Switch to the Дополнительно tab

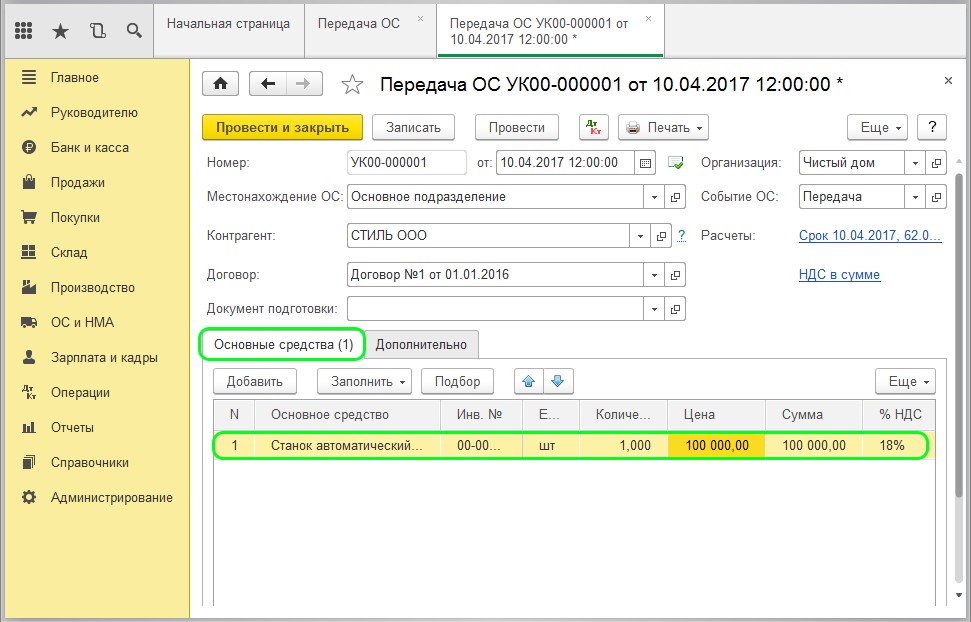coord(421,344)
